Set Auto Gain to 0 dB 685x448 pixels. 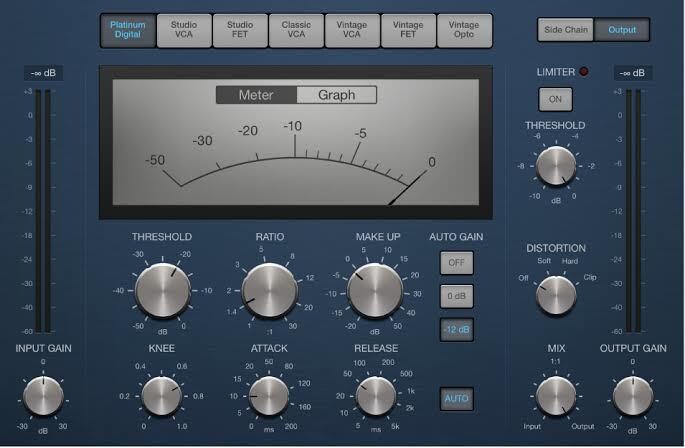coord(457,296)
